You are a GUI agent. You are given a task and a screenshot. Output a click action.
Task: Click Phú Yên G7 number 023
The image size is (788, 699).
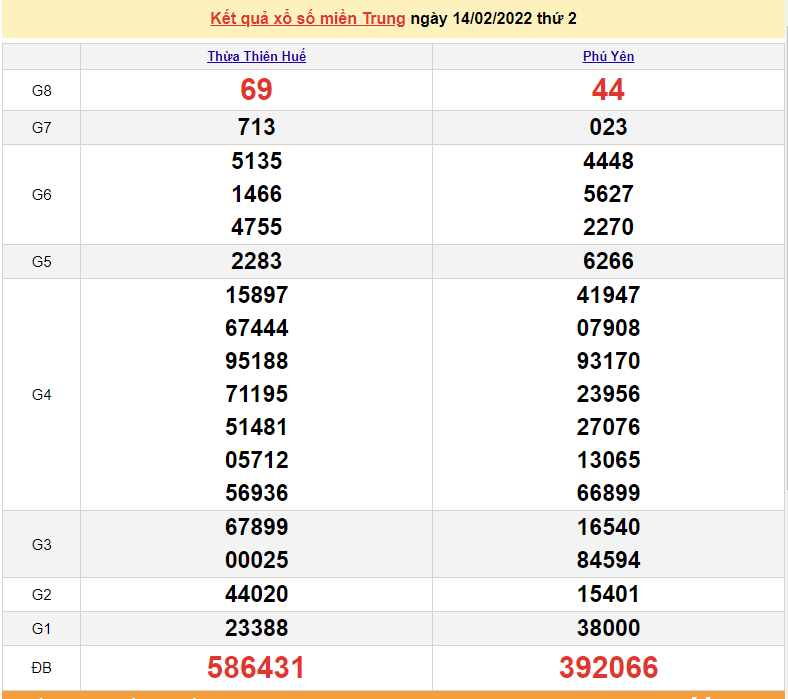pyautogui.click(x=608, y=127)
